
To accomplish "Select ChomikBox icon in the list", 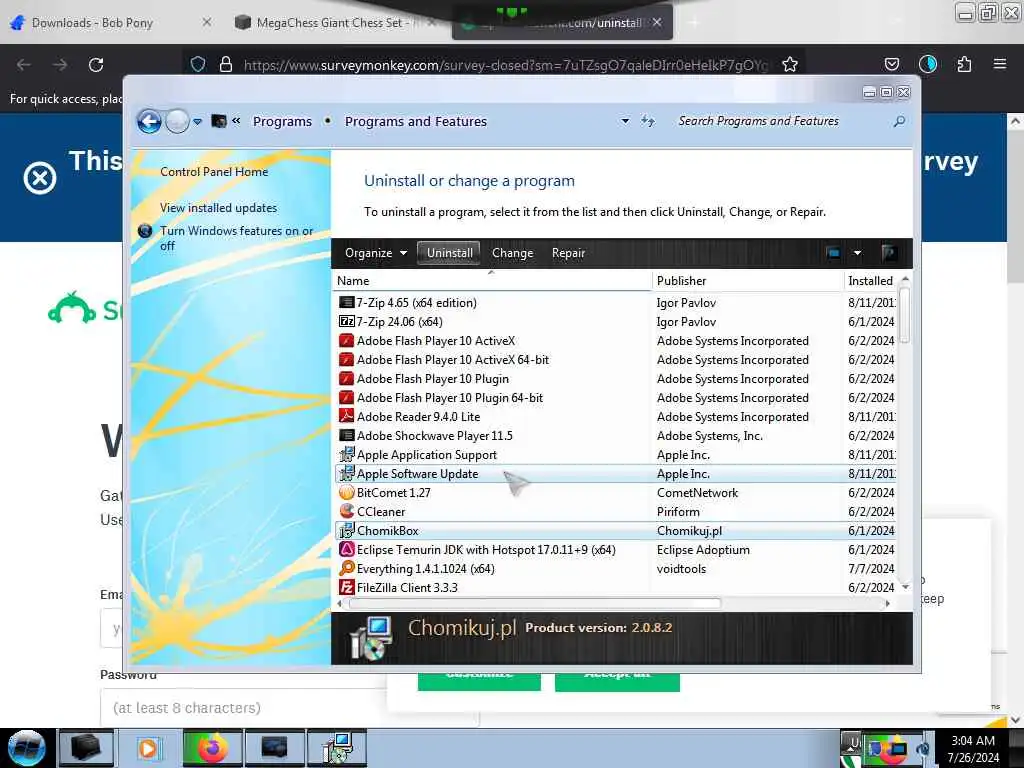I will coord(346,531).
